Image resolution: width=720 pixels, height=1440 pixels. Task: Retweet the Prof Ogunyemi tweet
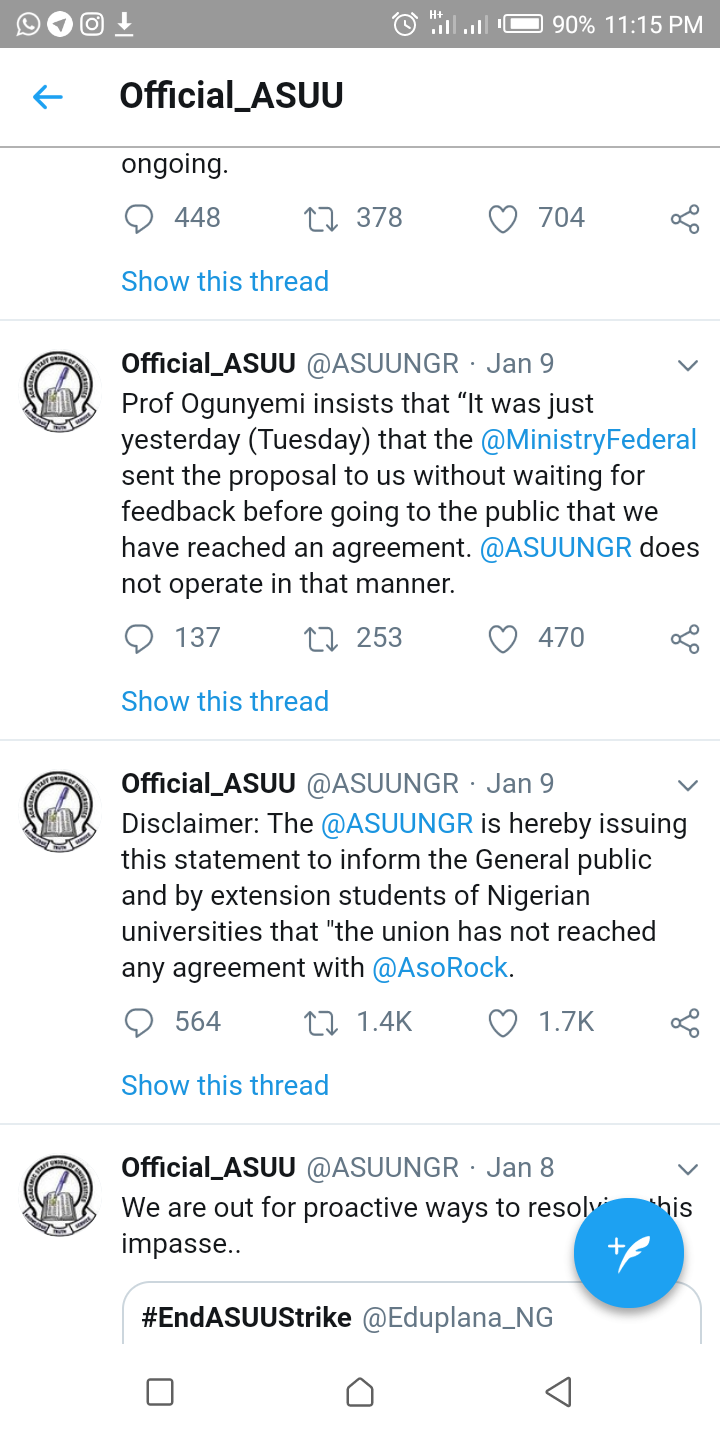[321, 638]
